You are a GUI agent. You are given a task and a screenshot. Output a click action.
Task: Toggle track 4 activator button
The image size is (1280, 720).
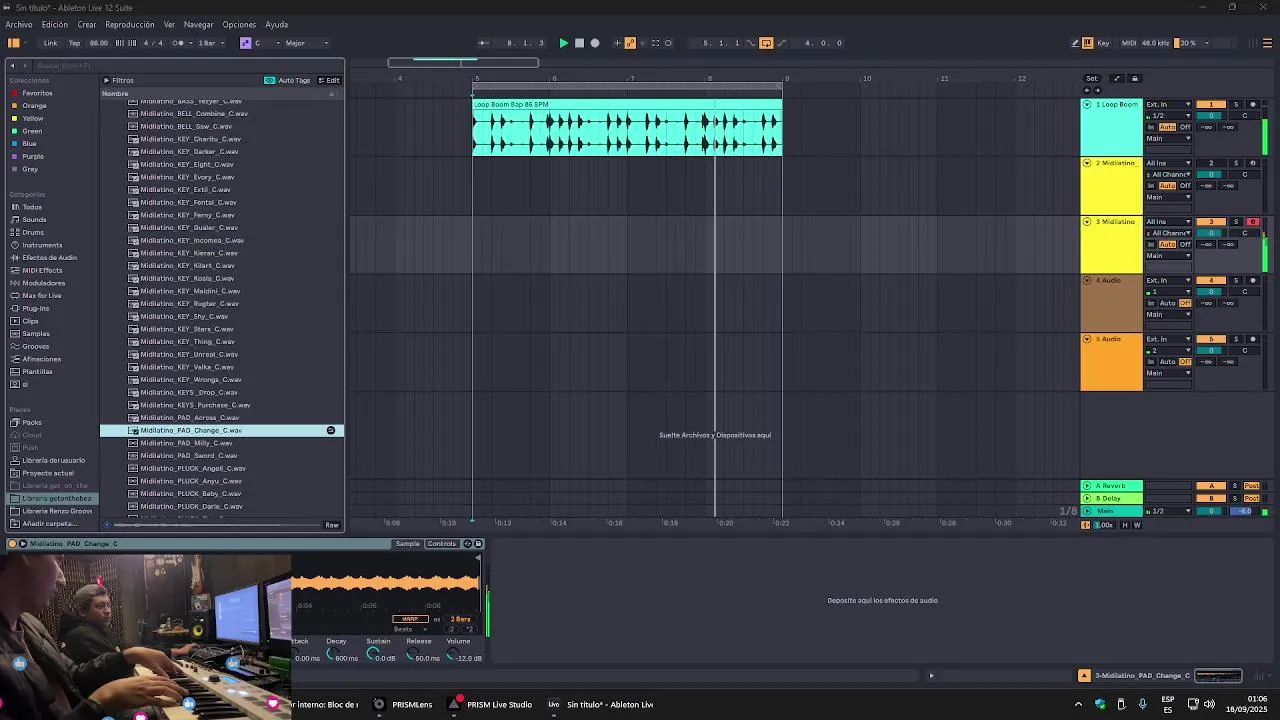tap(1211, 280)
